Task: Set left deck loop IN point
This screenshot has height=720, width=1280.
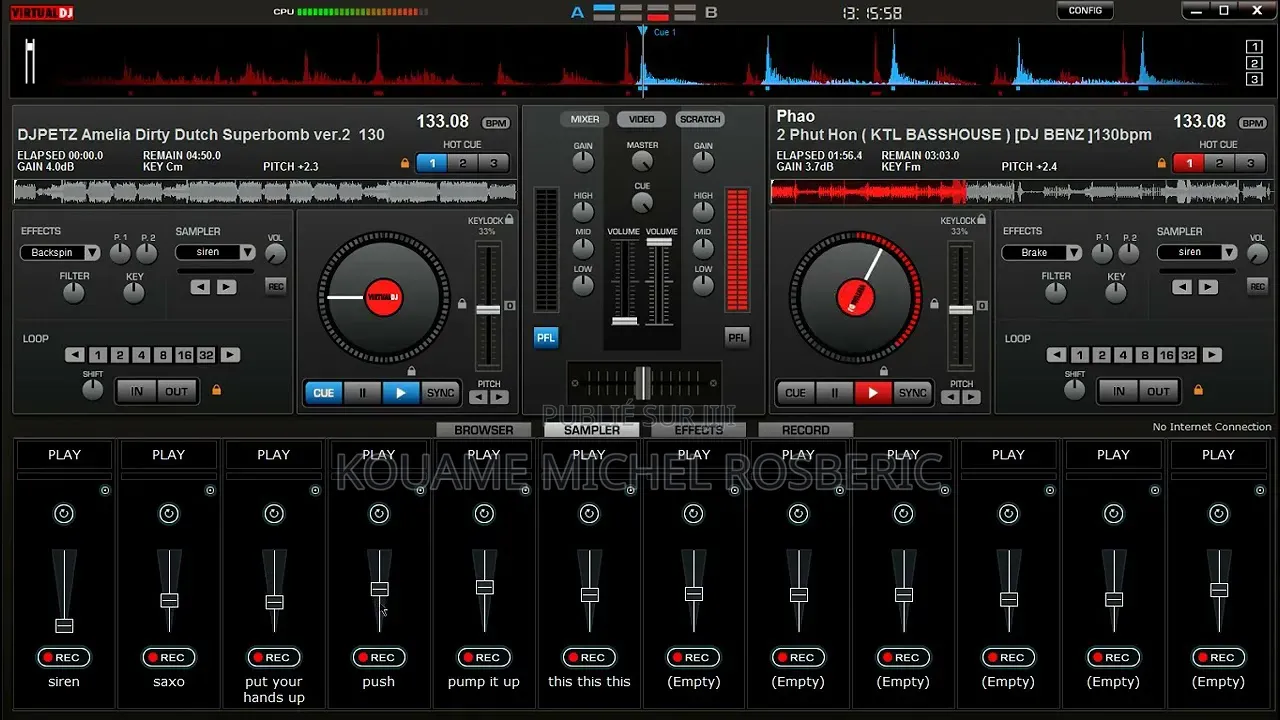Action: point(137,391)
